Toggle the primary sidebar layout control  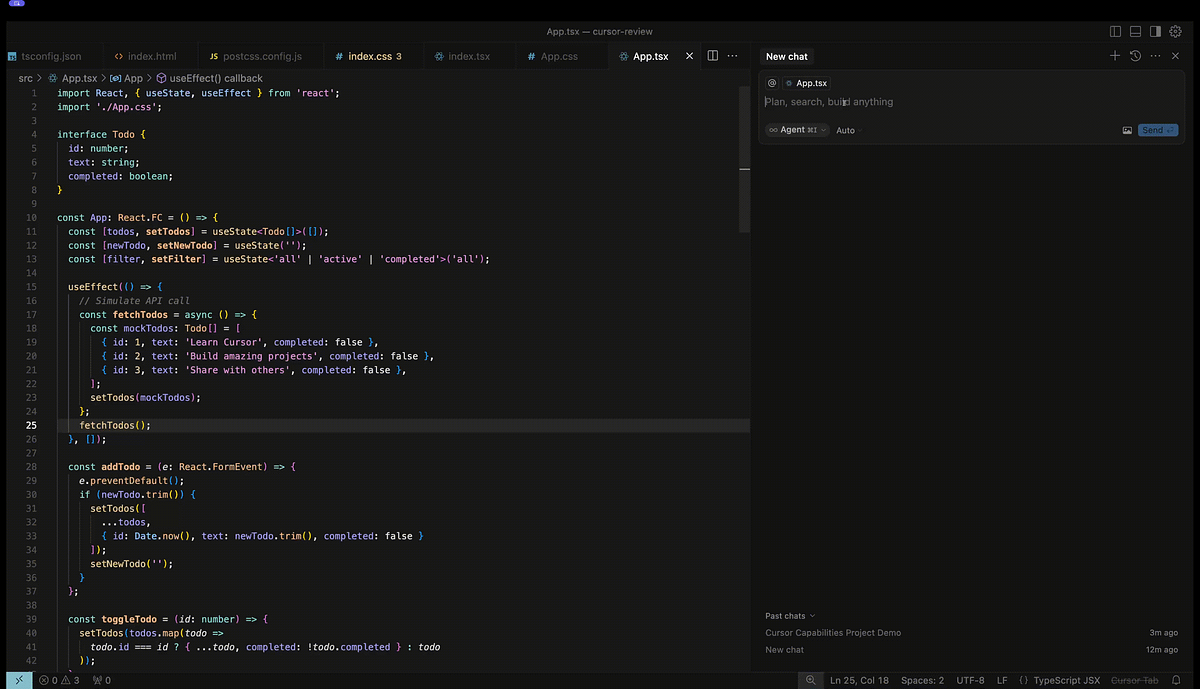[1114, 31]
